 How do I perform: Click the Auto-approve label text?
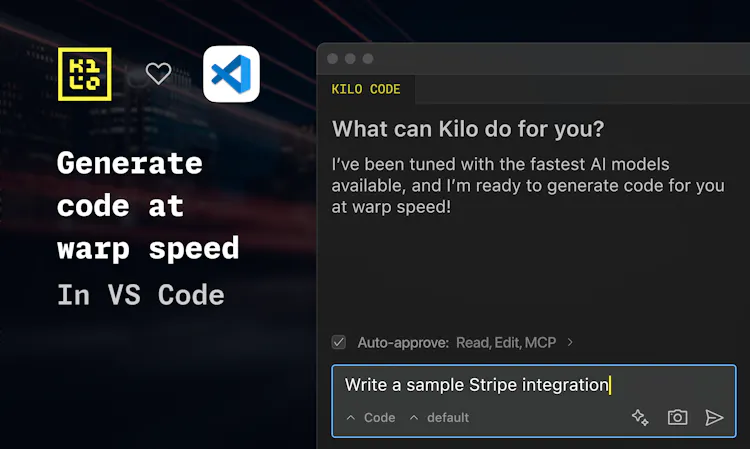pyautogui.click(x=403, y=342)
